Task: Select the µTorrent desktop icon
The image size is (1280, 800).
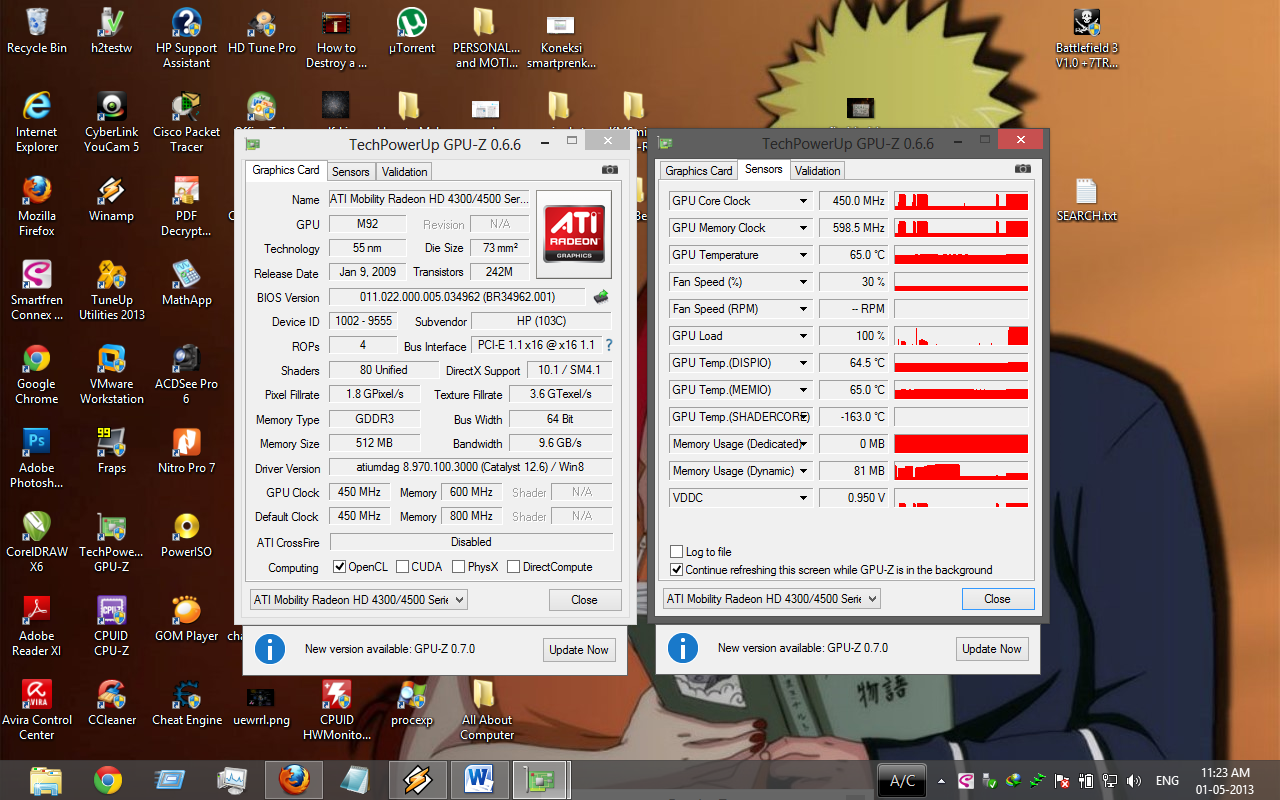Action: point(411,32)
